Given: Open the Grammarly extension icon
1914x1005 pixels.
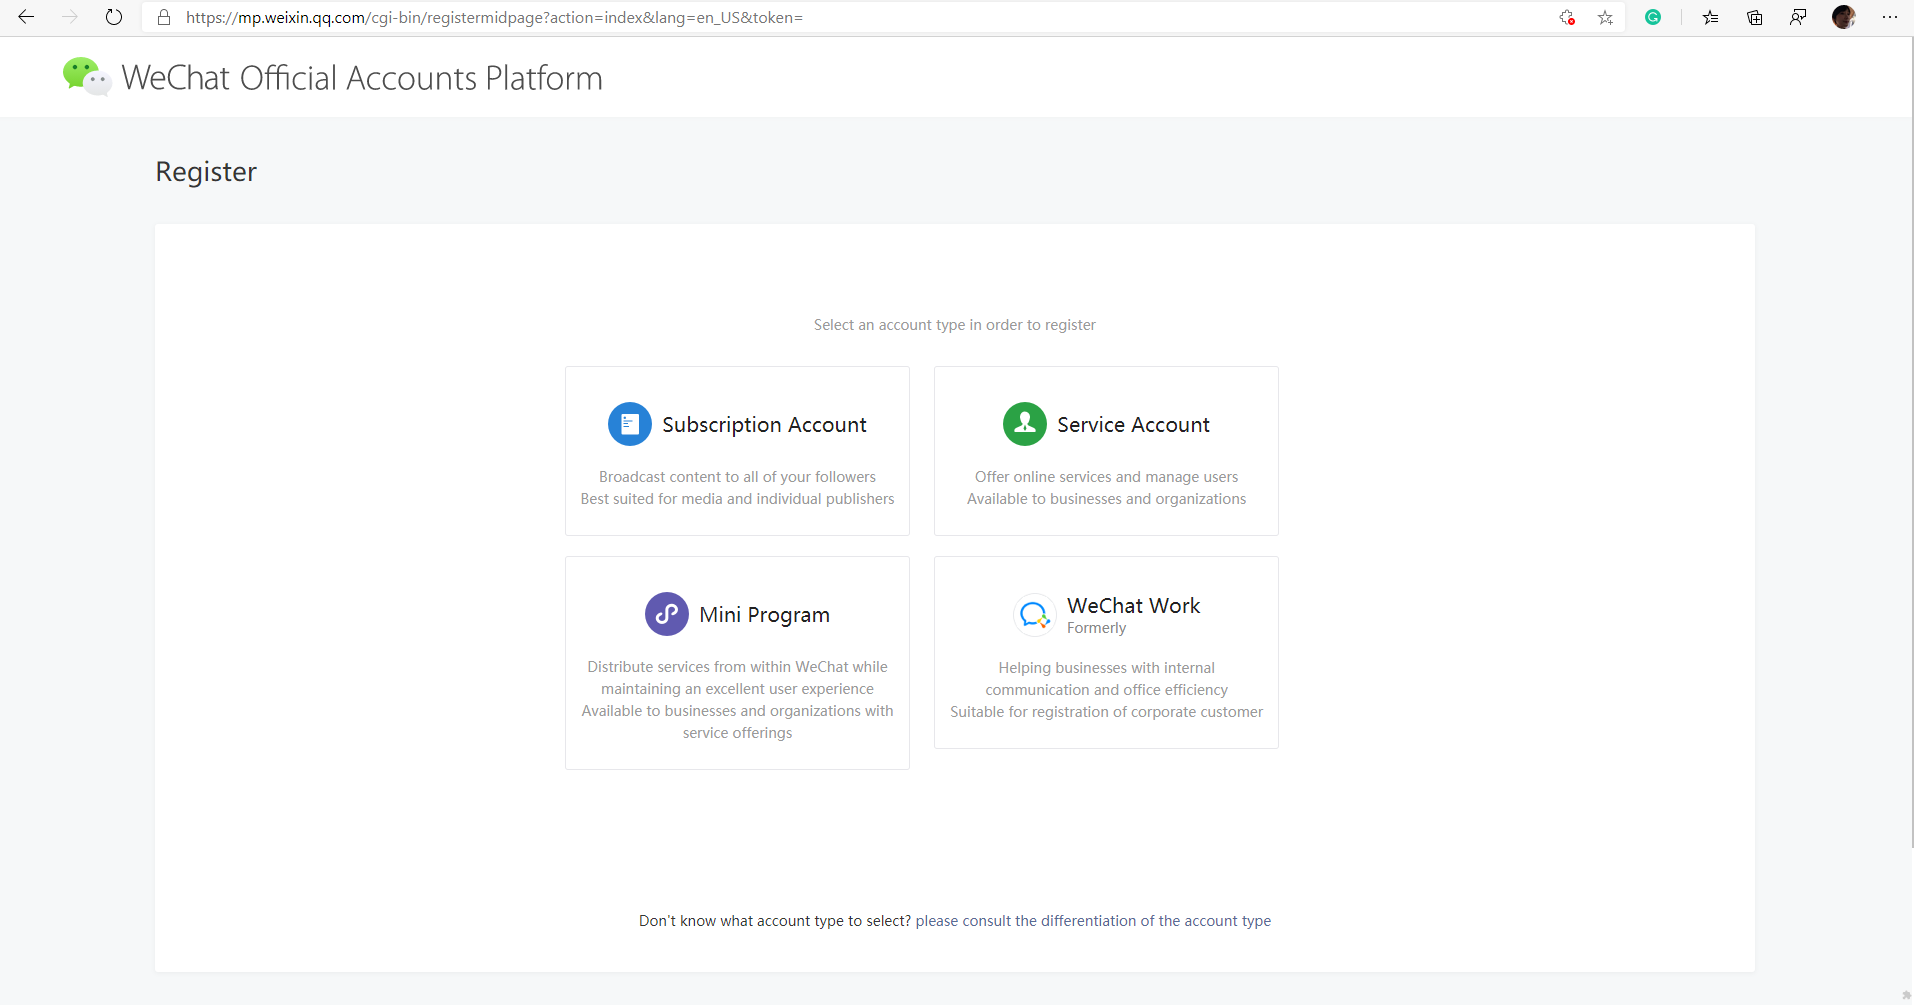Looking at the screenshot, I should pyautogui.click(x=1653, y=17).
